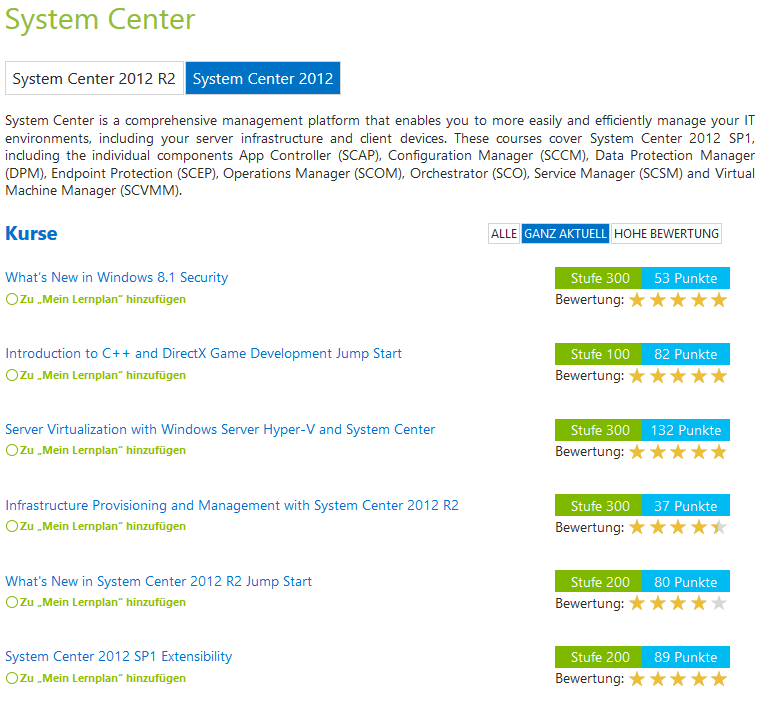
Task: Add System Center 2012 R2 Jump Start to Lernplan
Action: 96,602
